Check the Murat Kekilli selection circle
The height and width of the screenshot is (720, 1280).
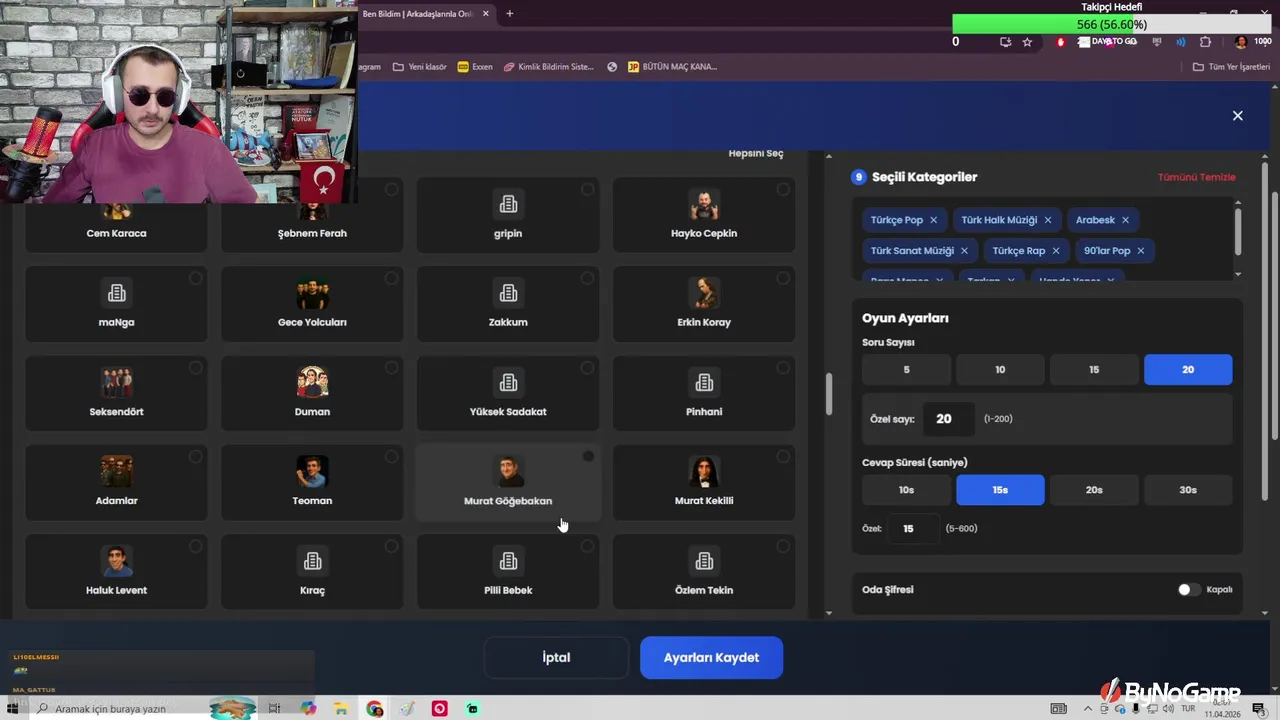(783, 456)
